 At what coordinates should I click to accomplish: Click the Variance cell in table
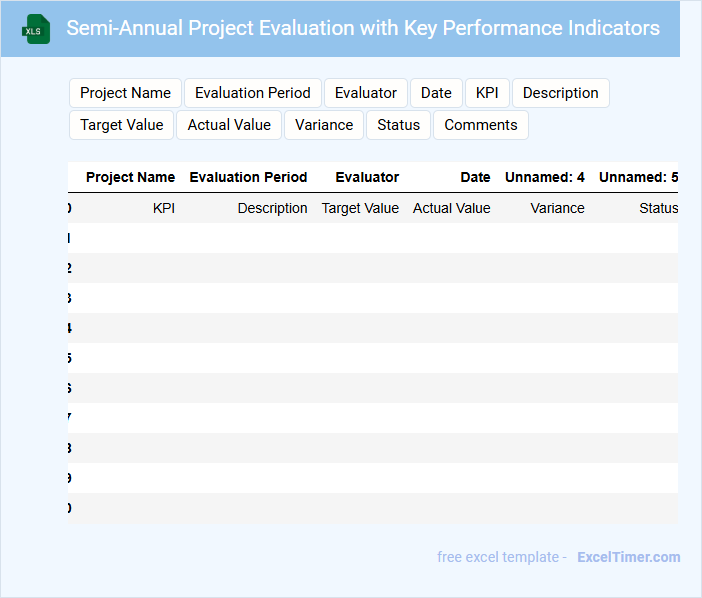(x=557, y=208)
